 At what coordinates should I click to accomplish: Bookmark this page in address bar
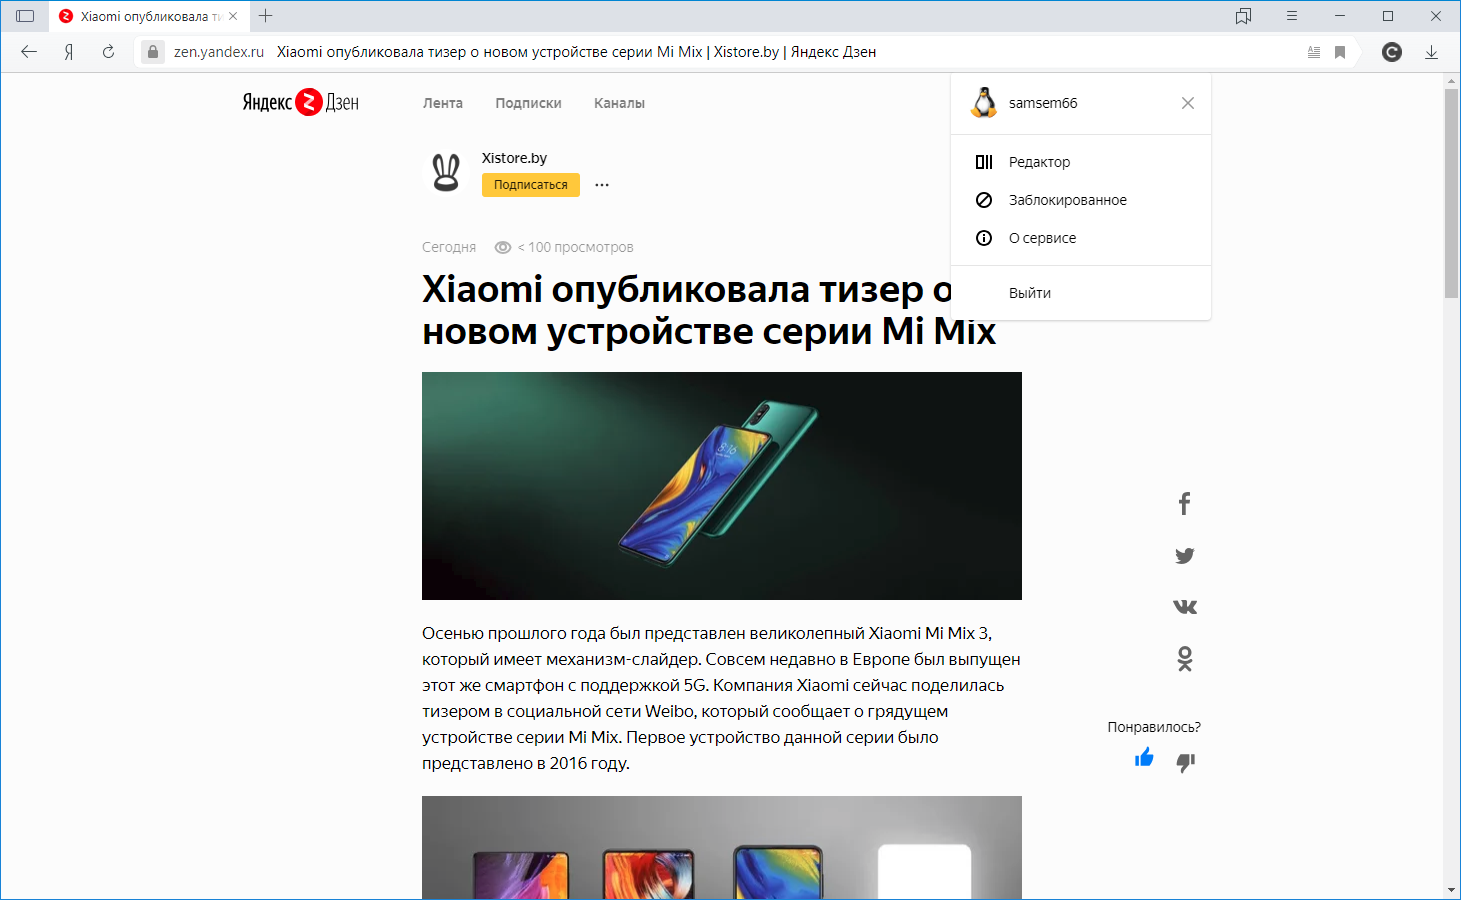click(x=1340, y=52)
